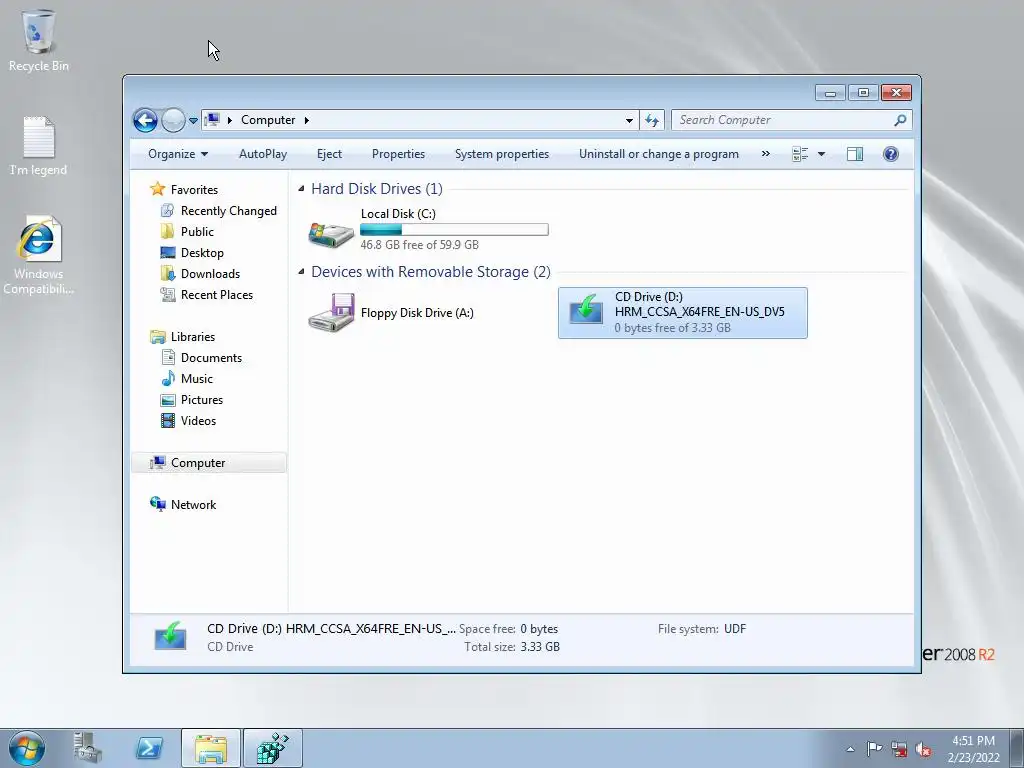Select the I'm legend text file
This screenshot has width=1024, height=768.
[x=39, y=146]
